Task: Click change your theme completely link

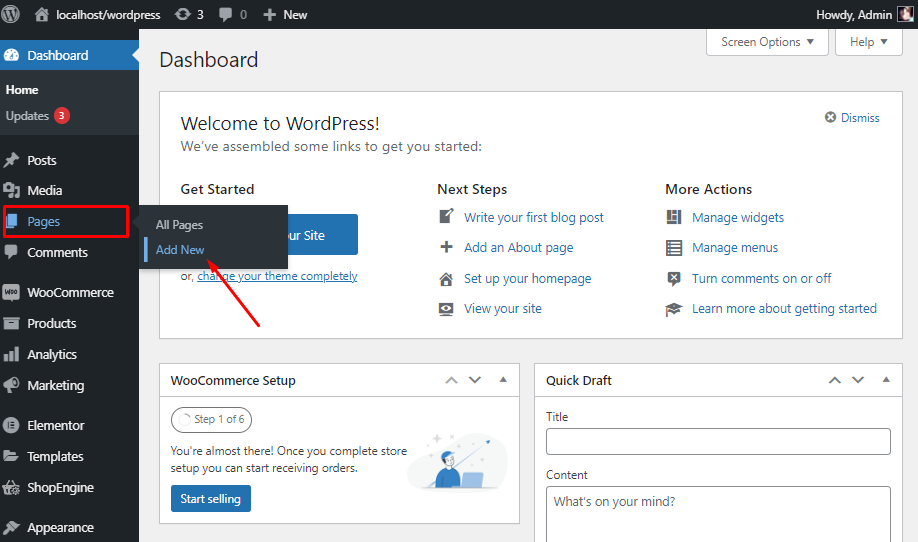Action: click(277, 276)
